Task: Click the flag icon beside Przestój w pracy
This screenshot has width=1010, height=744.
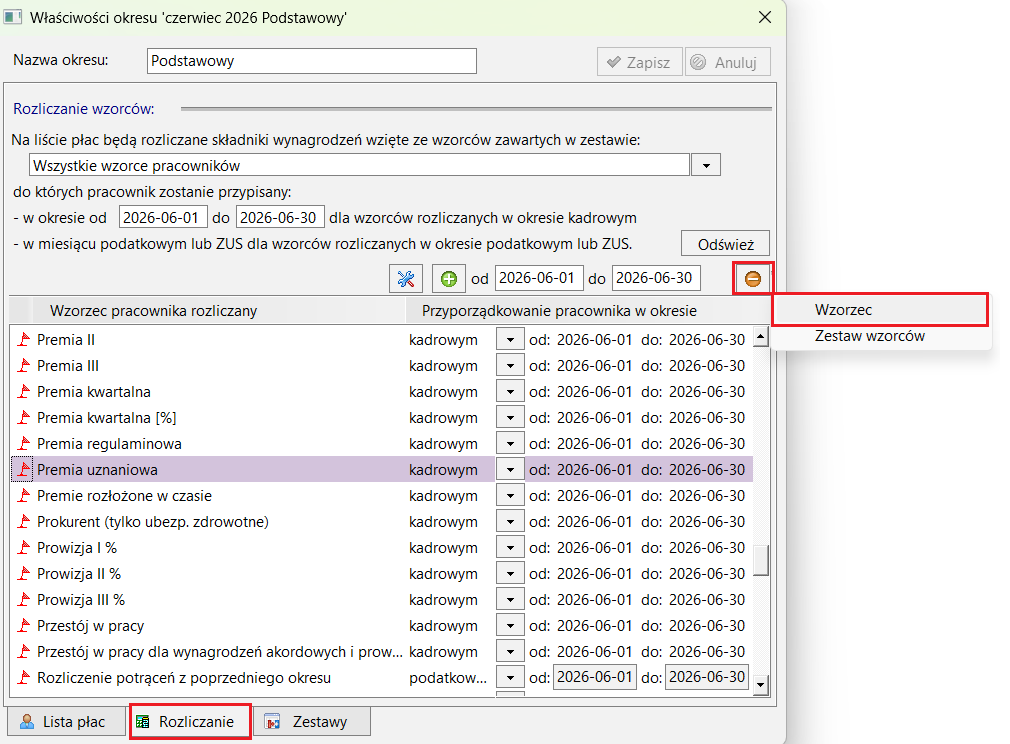Action: [24, 625]
